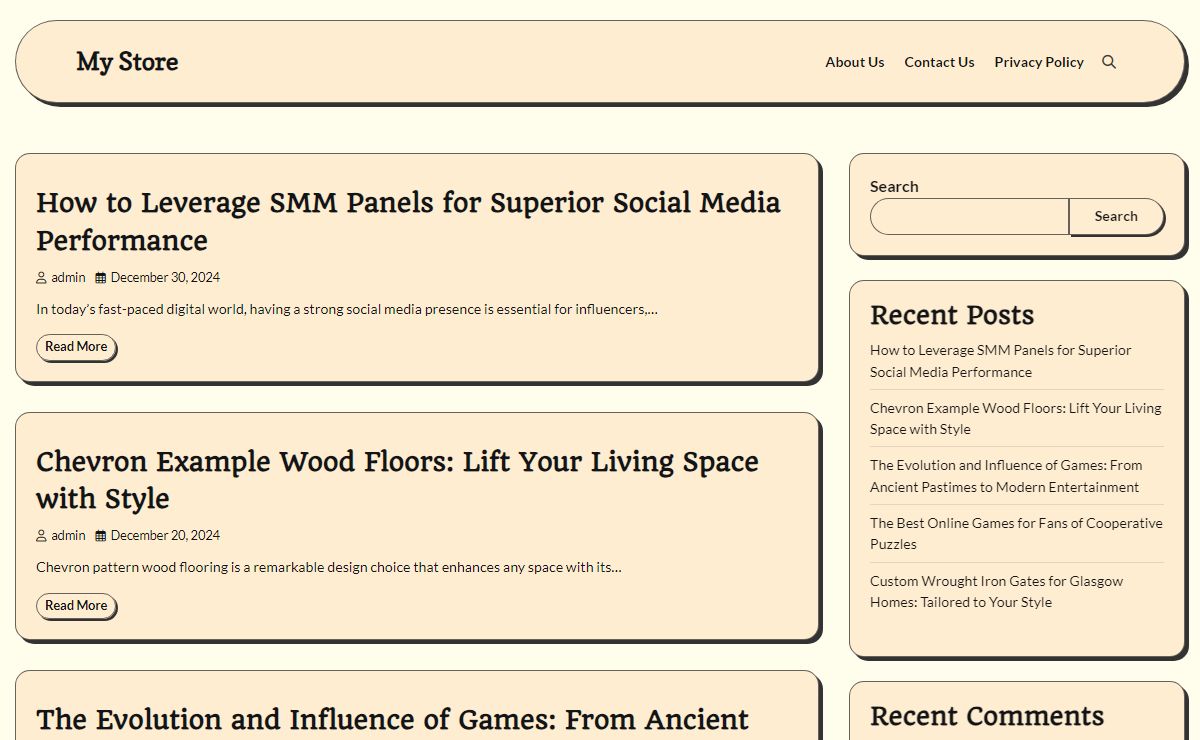This screenshot has height=740, width=1200.
Task: Click the Search label above the input
Action: click(x=894, y=187)
